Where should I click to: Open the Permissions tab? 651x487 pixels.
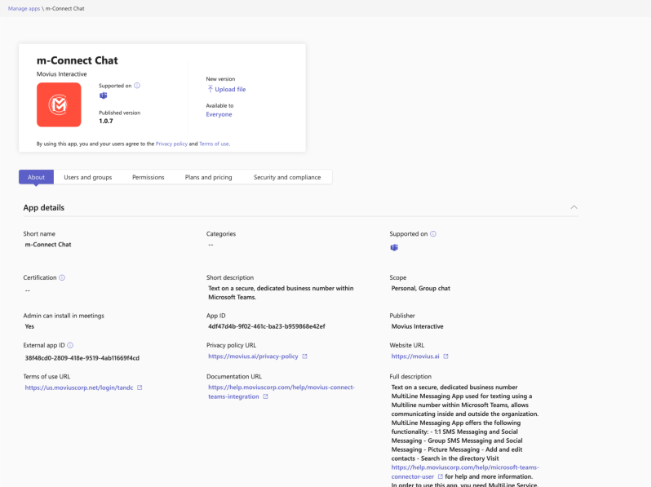[x=148, y=177]
